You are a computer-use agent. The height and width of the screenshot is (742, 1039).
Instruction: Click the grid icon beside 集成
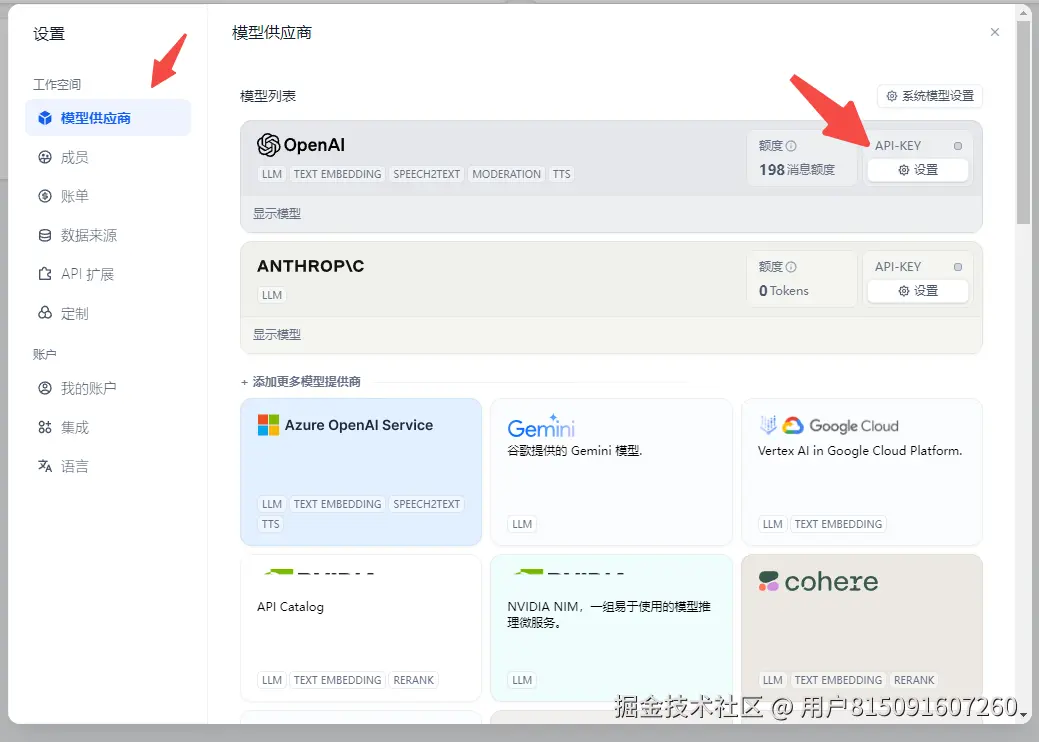(45, 427)
